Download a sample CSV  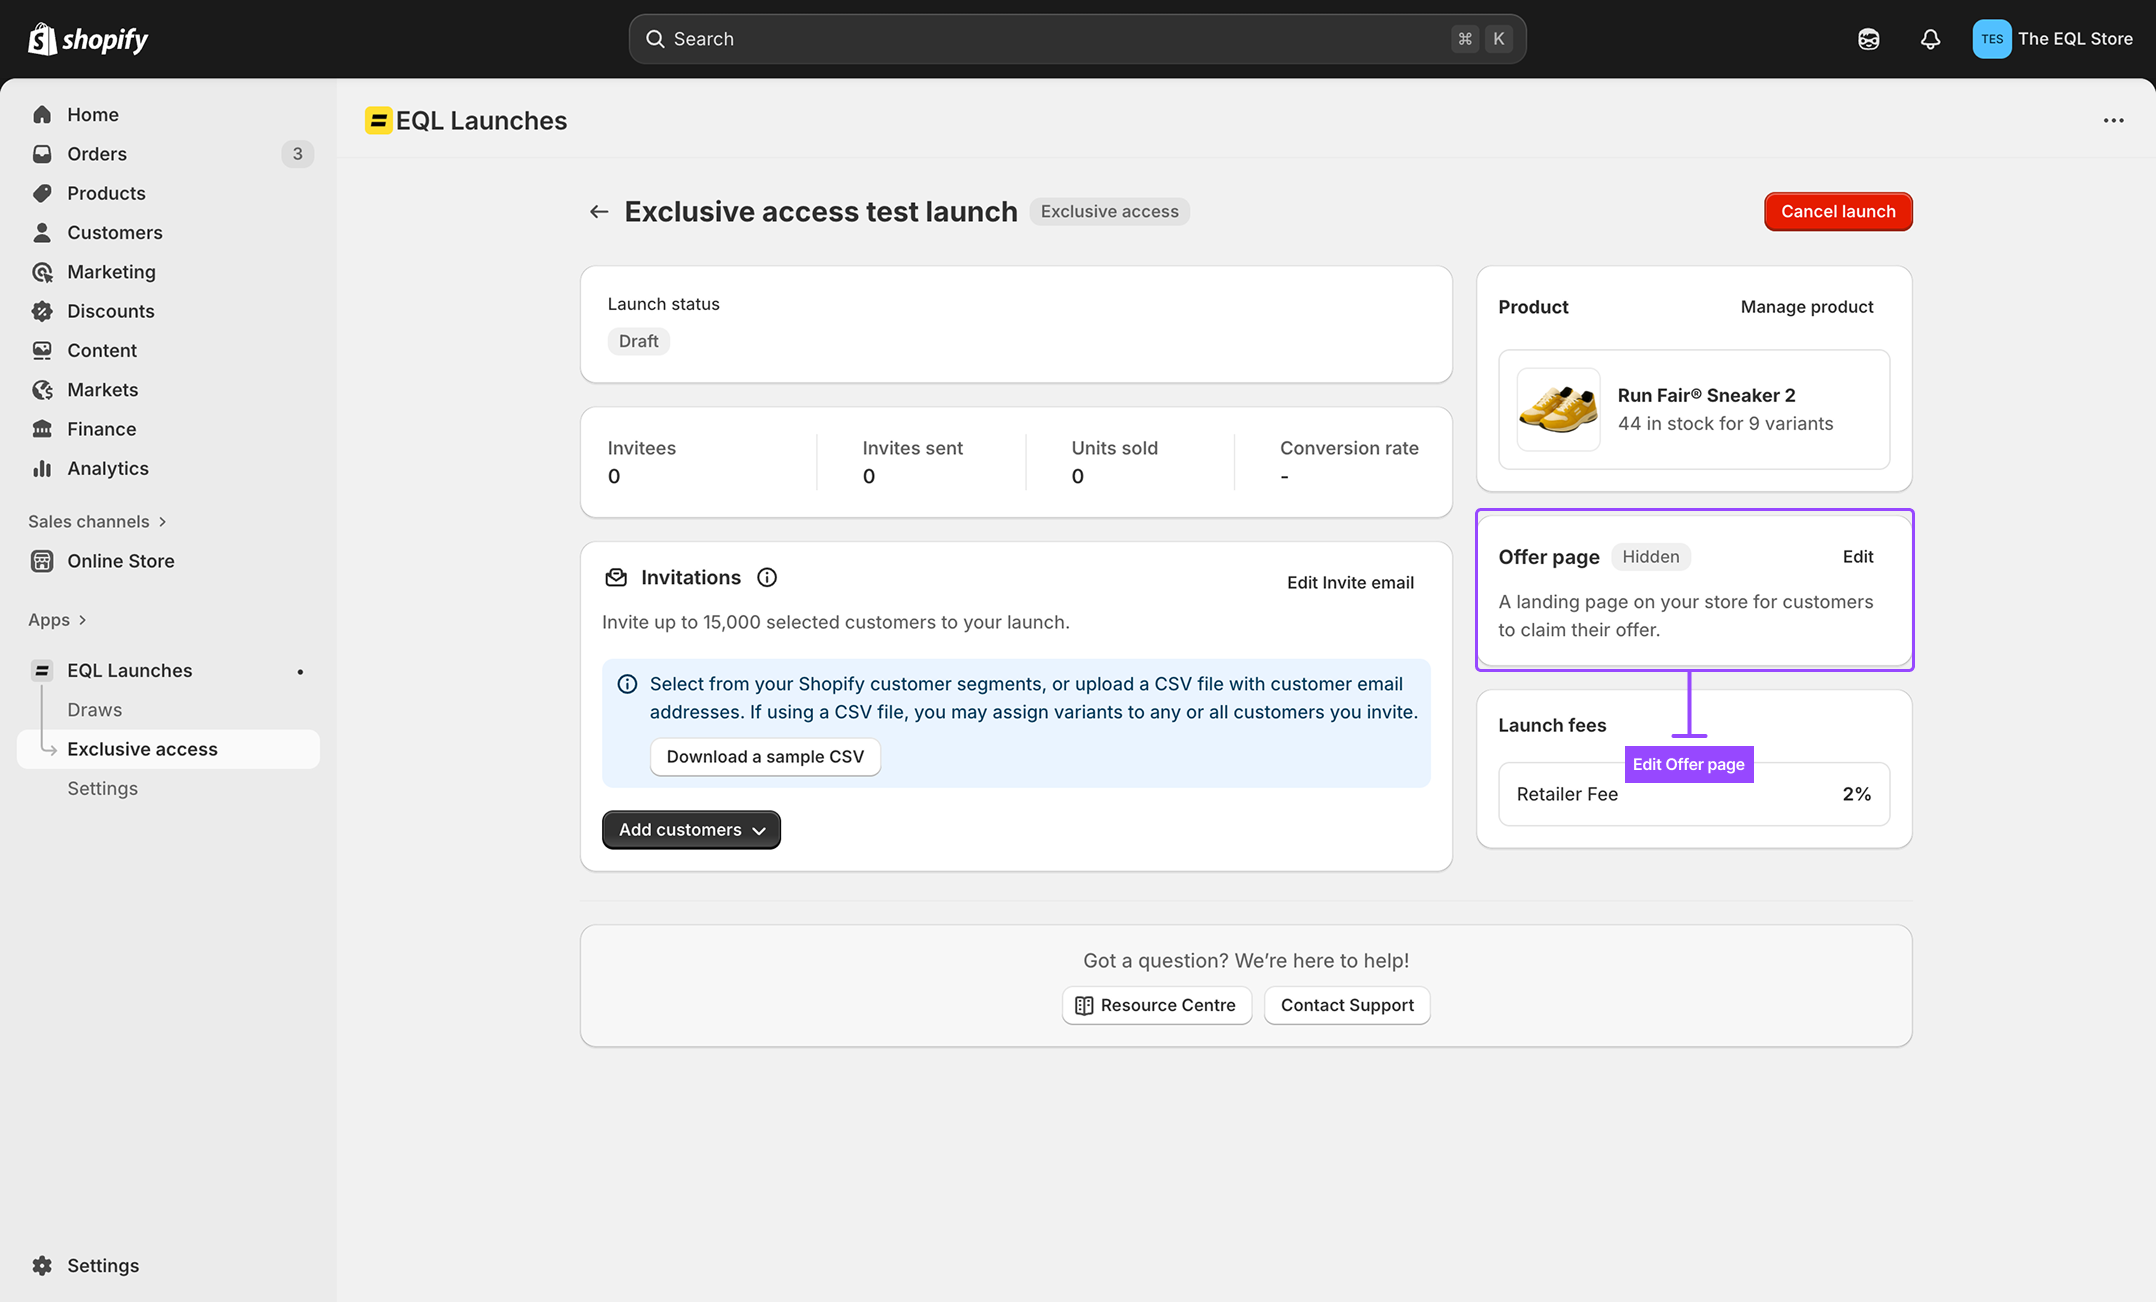(x=765, y=757)
